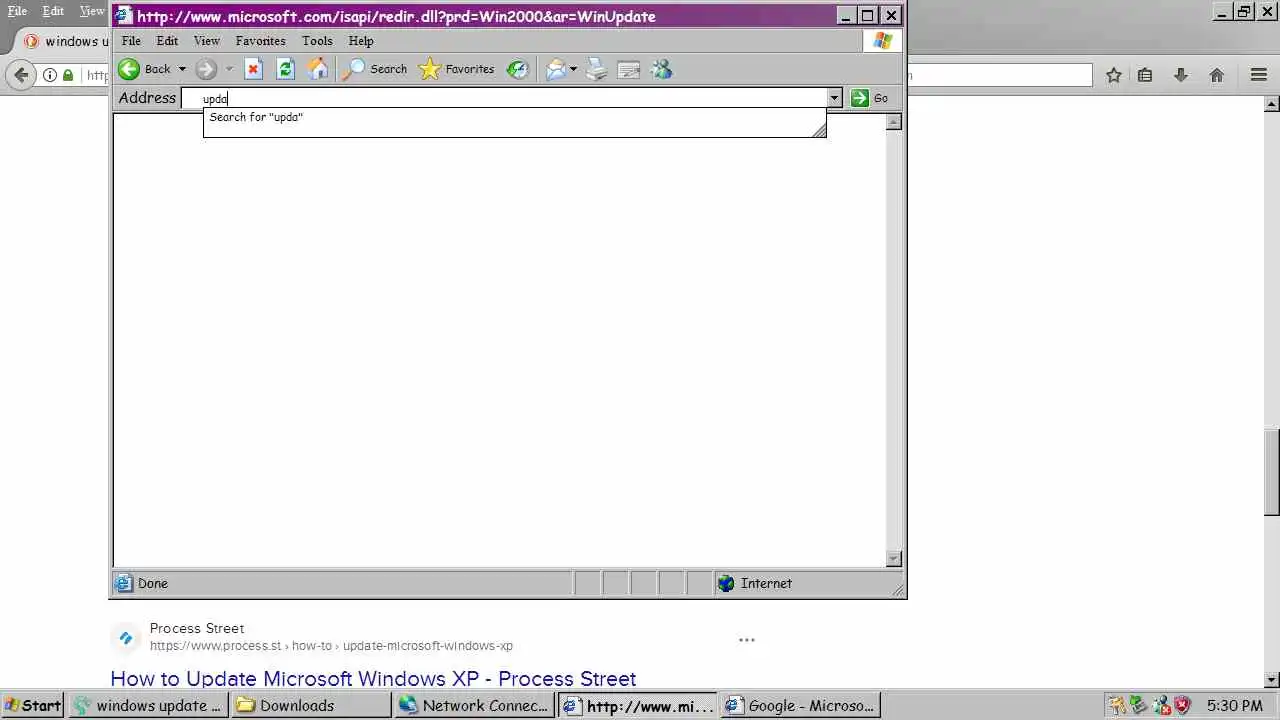The image size is (1280, 720).
Task: Open the History clock icon
Action: (x=517, y=69)
